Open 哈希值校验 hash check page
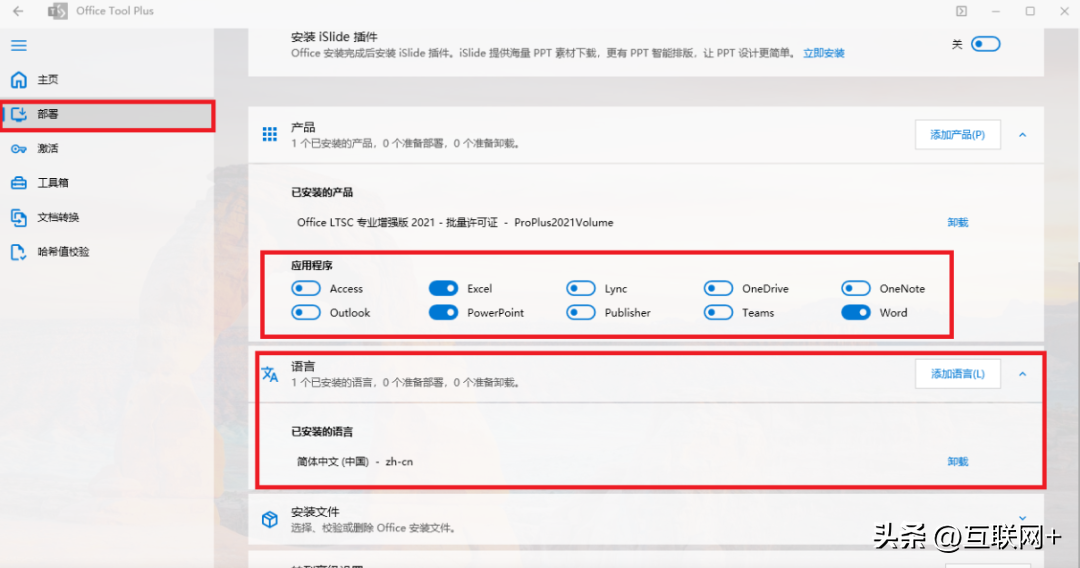The image size is (1080, 568). click(x=107, y=252)
